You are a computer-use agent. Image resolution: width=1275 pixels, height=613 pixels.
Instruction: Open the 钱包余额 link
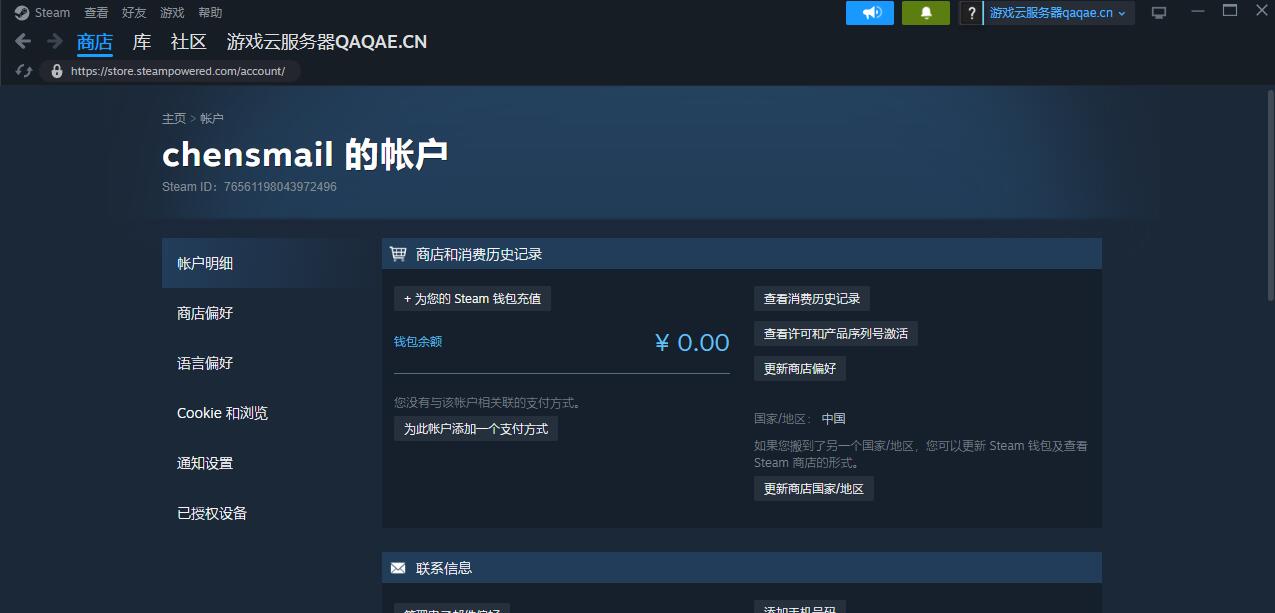click(418, 341)
